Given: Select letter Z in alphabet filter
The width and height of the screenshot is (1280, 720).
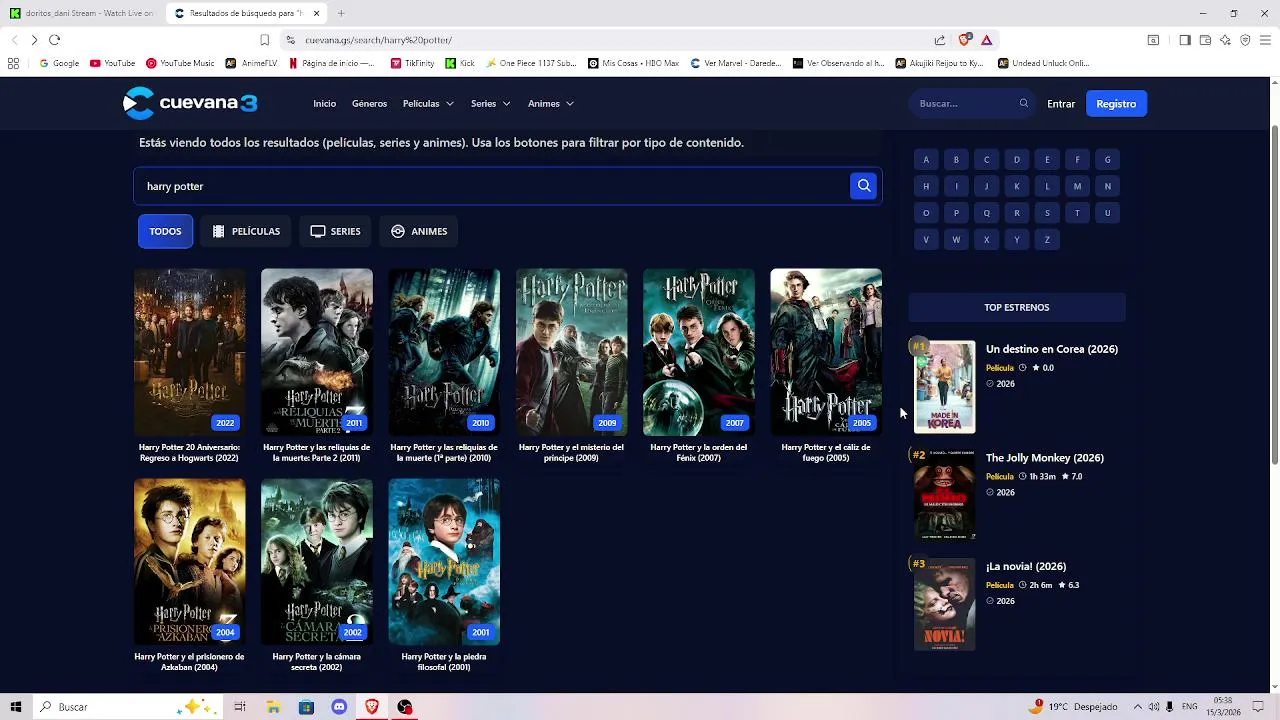Looking at the screenshot, I should [x=1047, y=240].
